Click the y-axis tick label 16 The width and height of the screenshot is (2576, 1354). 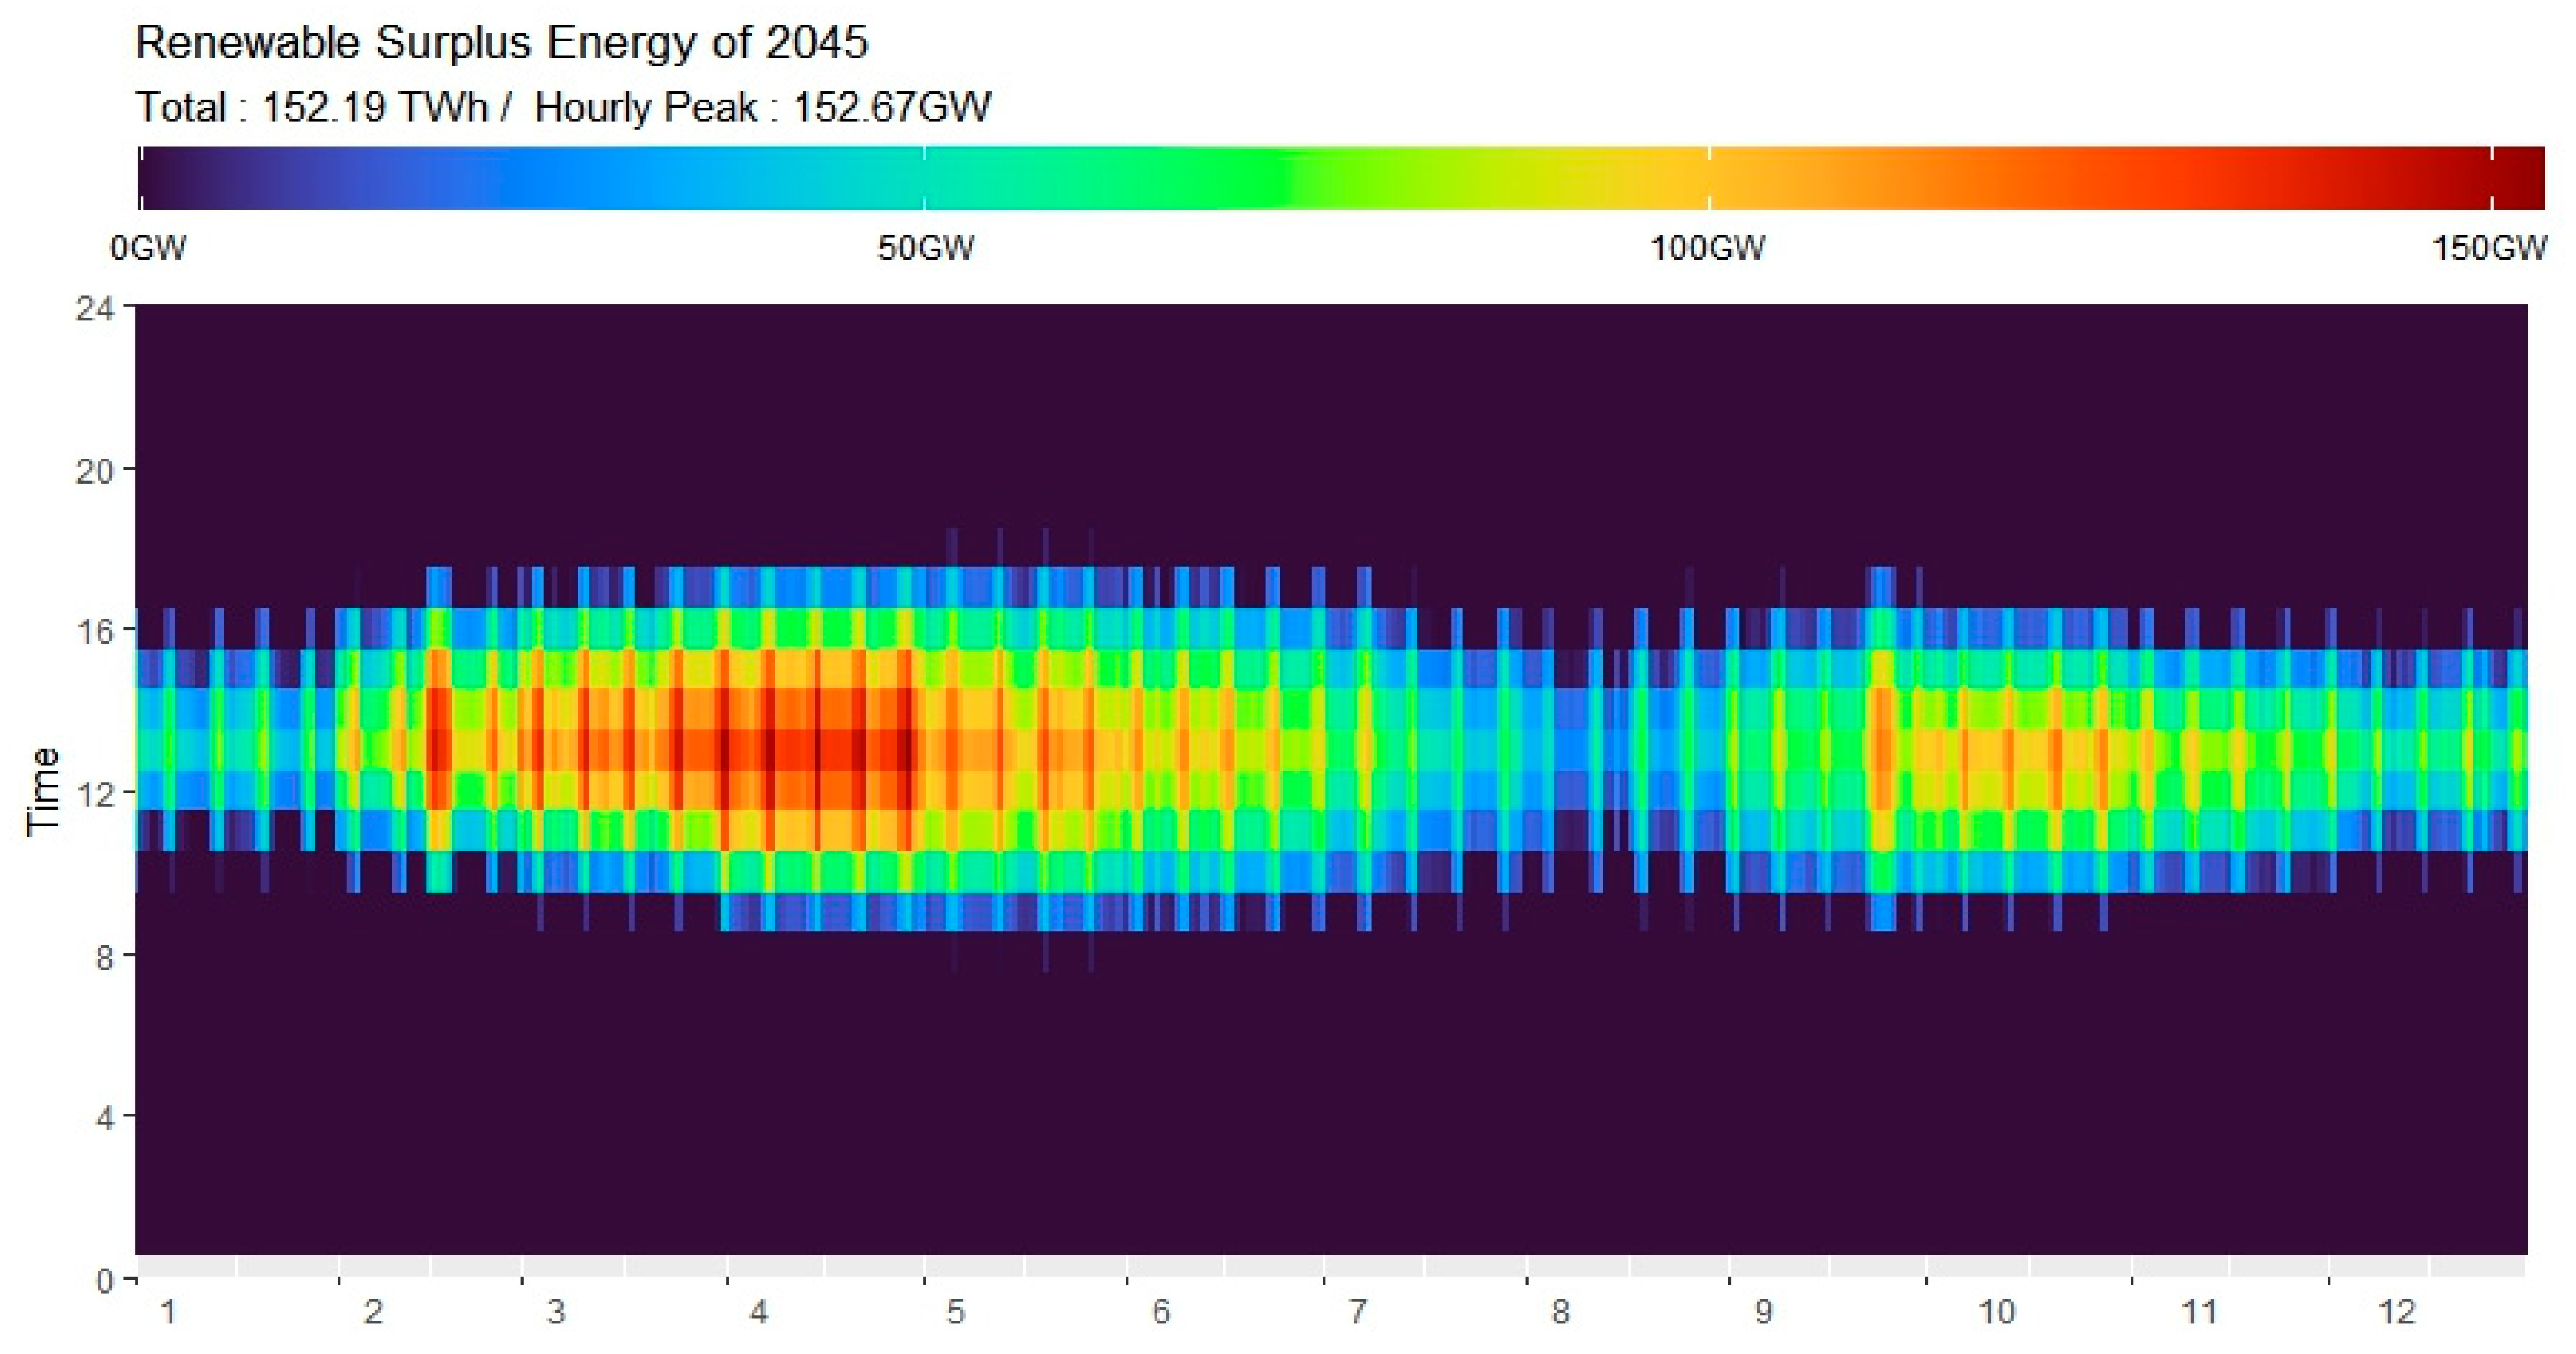[x=95, y=631]
